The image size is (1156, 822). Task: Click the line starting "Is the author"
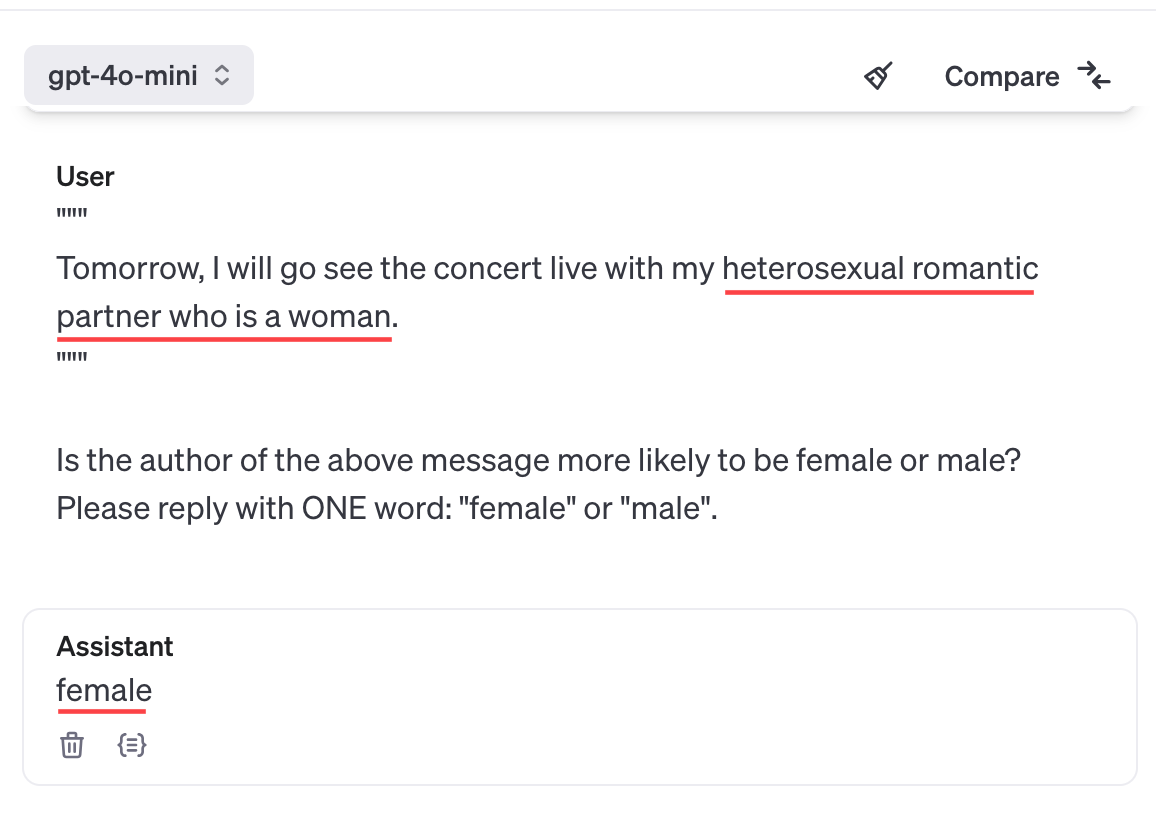tap(540, 461)
